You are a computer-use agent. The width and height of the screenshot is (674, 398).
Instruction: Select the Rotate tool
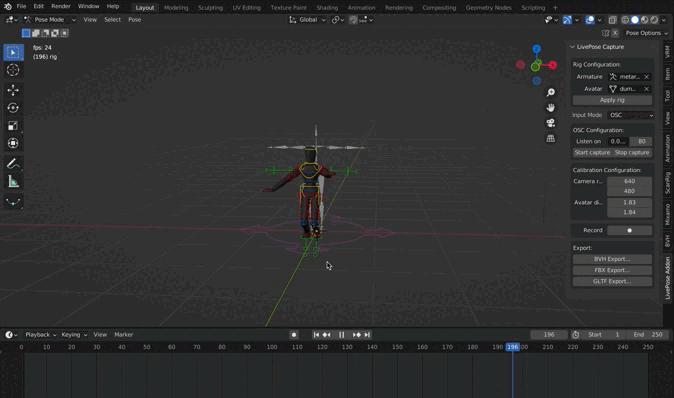tap(13, 107)
